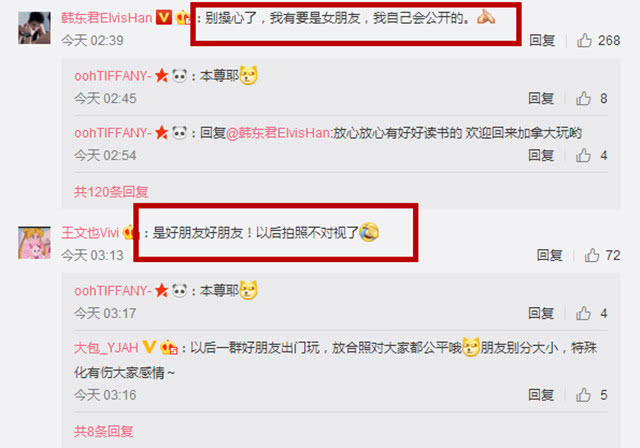Screen dimensions: 640x448
Task: Expand all 120 replies under the first comment
Action: tap(111, 191)
